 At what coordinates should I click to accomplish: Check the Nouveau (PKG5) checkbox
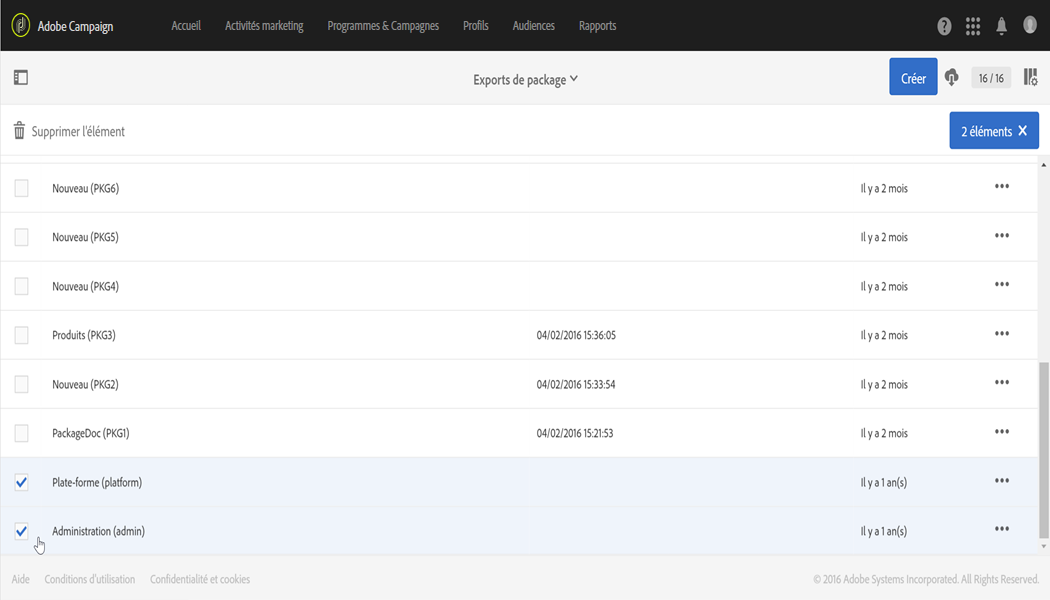(x=21, y=237)
